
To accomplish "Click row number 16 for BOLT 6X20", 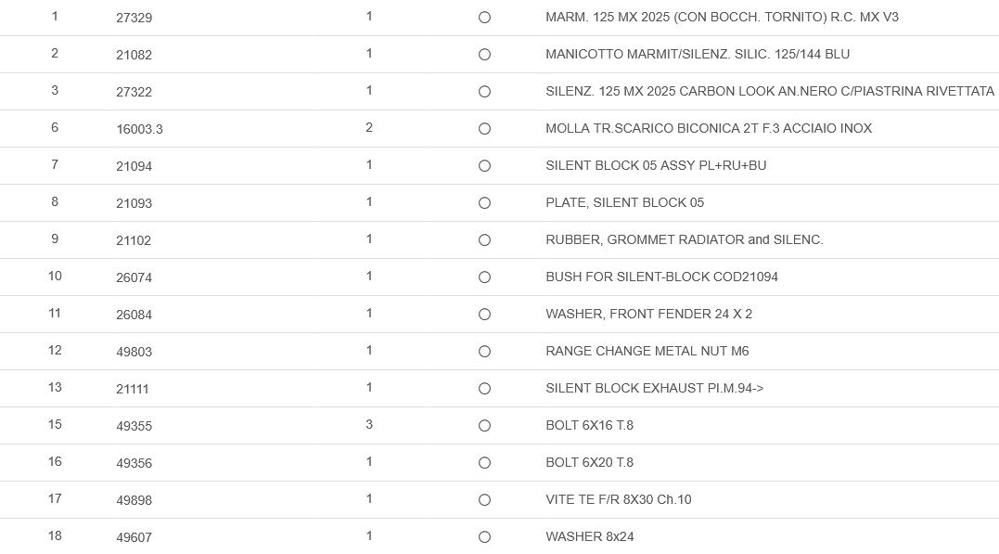I will pos(55,462).
